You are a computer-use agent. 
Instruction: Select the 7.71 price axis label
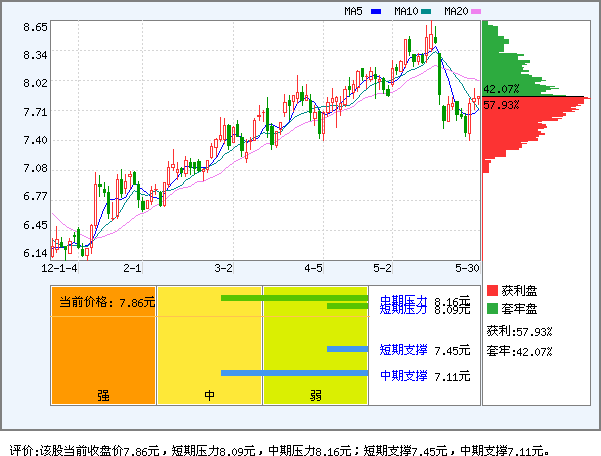tap(35, 112)
